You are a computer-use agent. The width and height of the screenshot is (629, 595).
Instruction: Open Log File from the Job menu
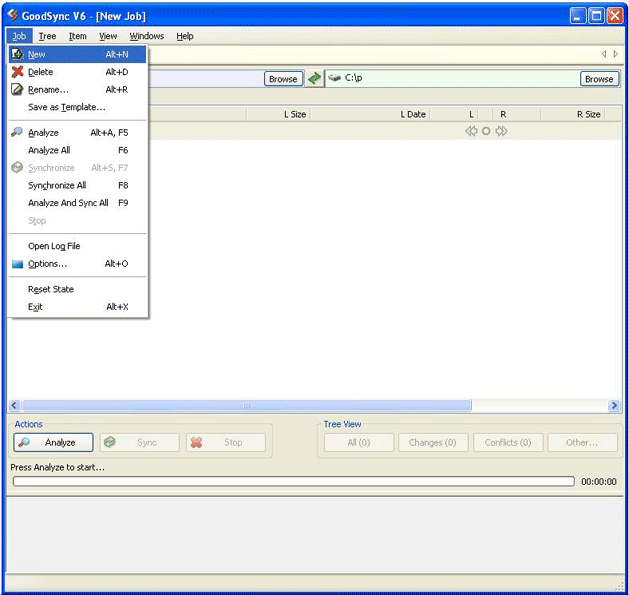click(x=77, y=246)
